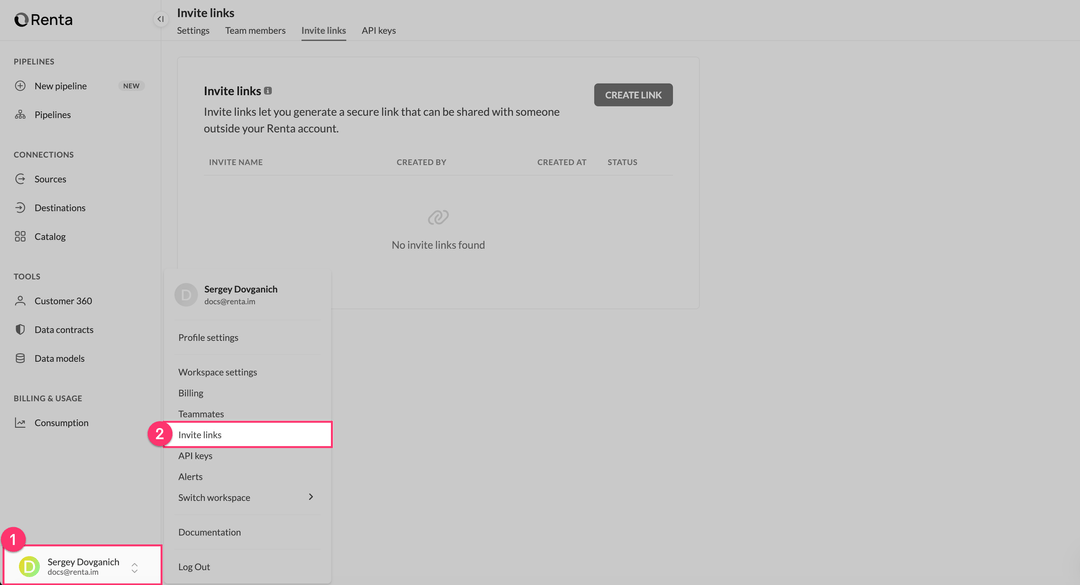This screenshot has width=1080, height=585.
Task: Click the info icon beside Invite links heading
Action: (268, 90)
